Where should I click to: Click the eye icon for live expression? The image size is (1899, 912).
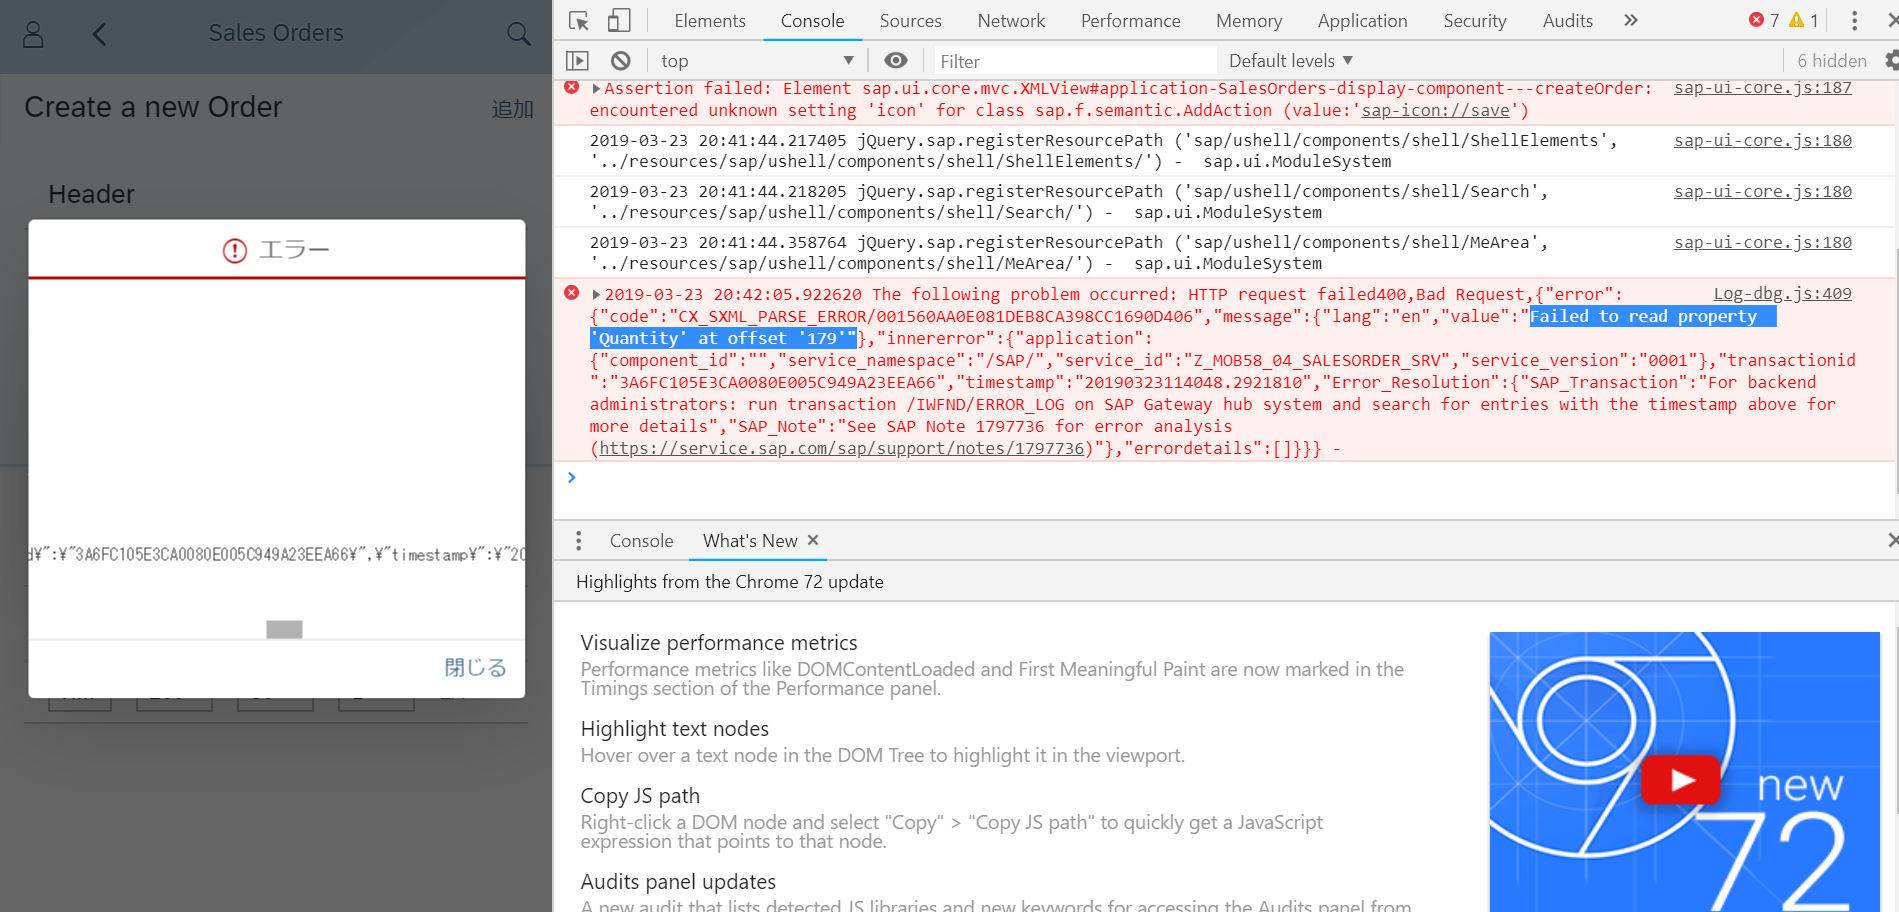click(896, 61)
